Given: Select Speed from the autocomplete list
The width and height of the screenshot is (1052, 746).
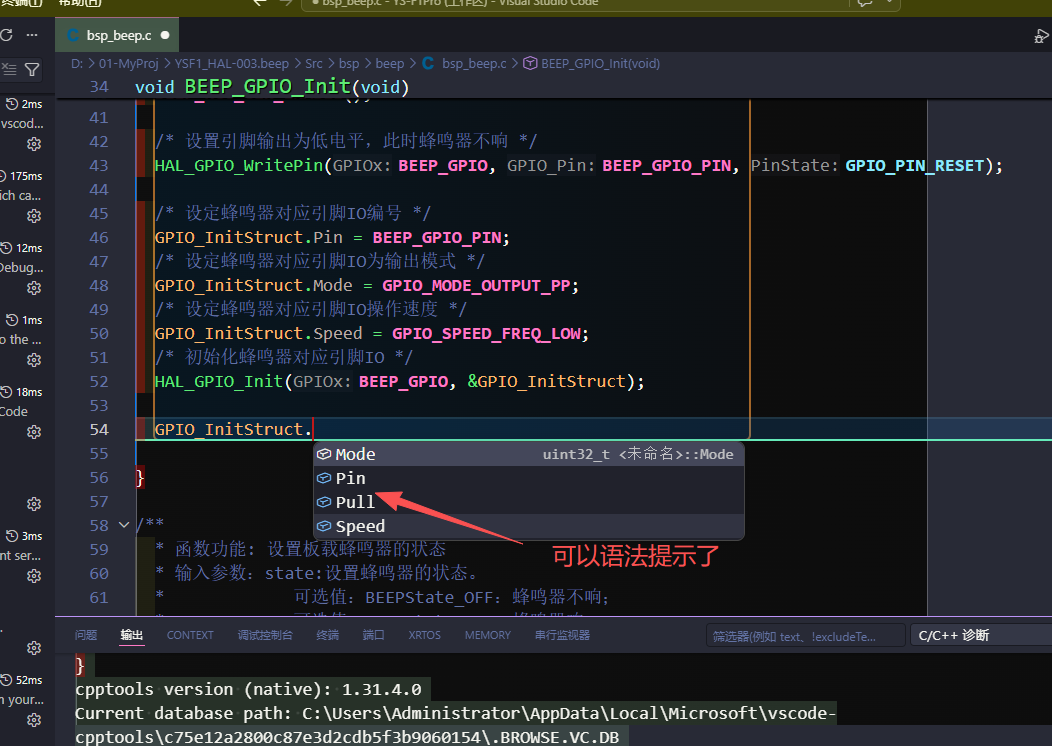Looking at the screenshot, I should (360, 526).
